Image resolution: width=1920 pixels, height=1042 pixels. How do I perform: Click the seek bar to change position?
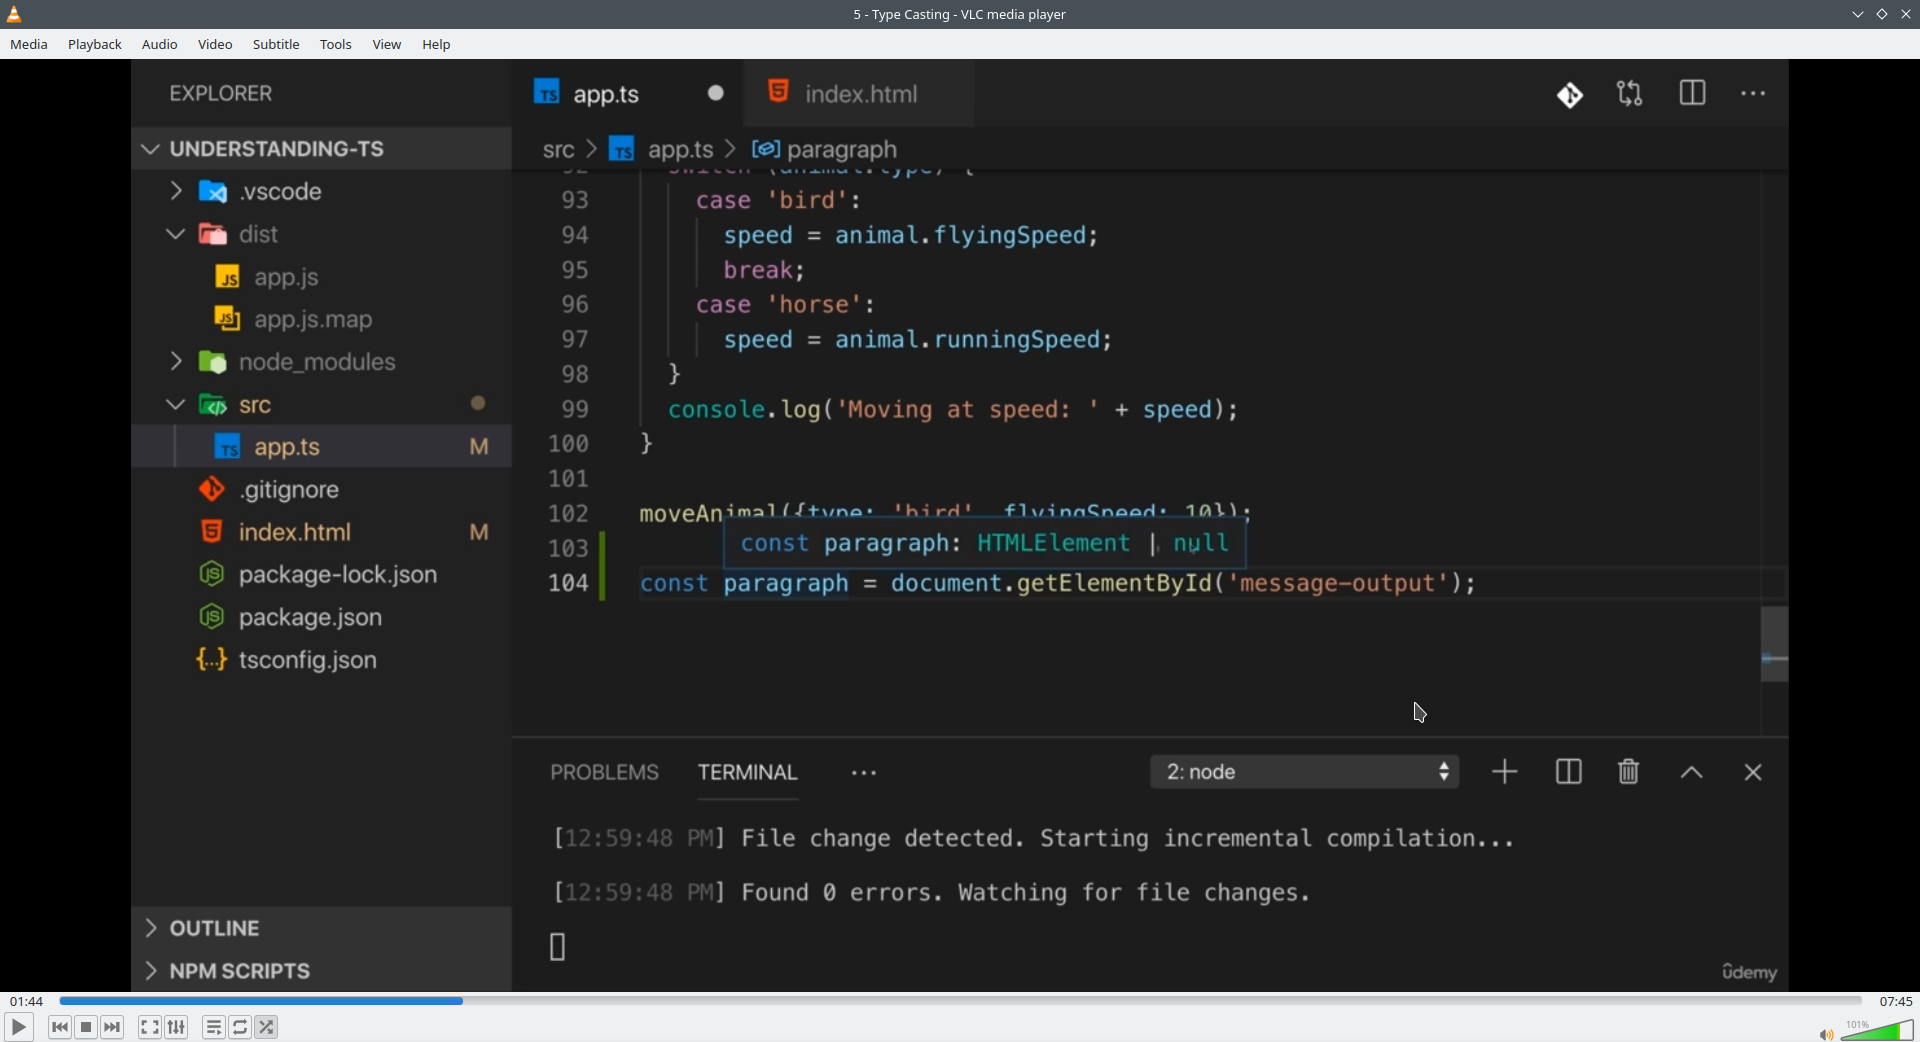[x=960, y=1000]
